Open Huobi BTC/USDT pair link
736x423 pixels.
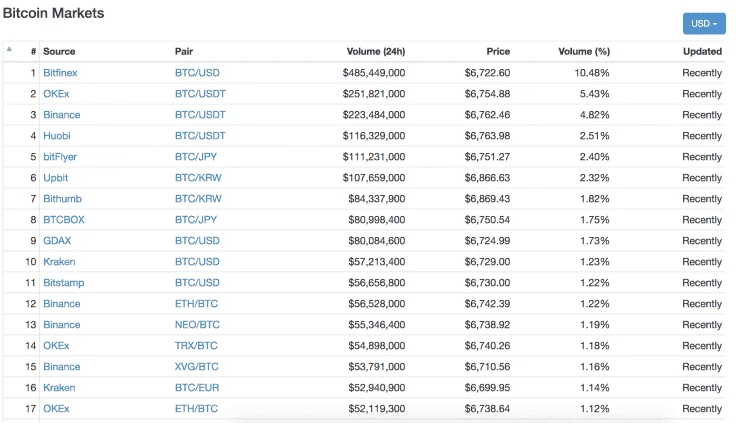click(200, 136)
